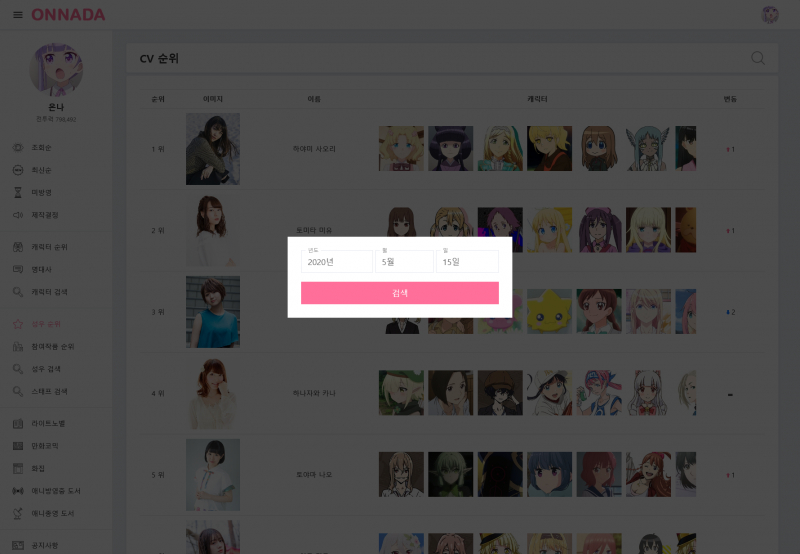The image size is (800, 554).
Task: Click the star icon for 성우 순위
Action: pyautogui.click(x=17, y=324)
